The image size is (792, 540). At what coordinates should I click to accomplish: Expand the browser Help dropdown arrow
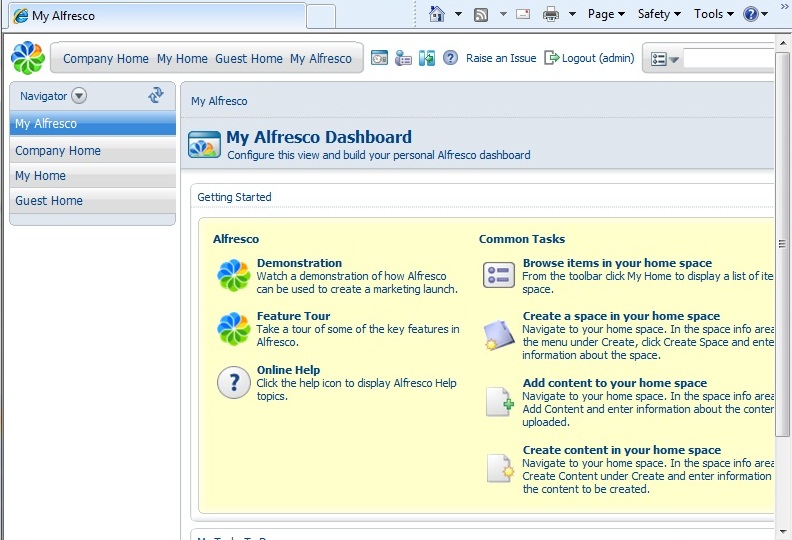764,14
